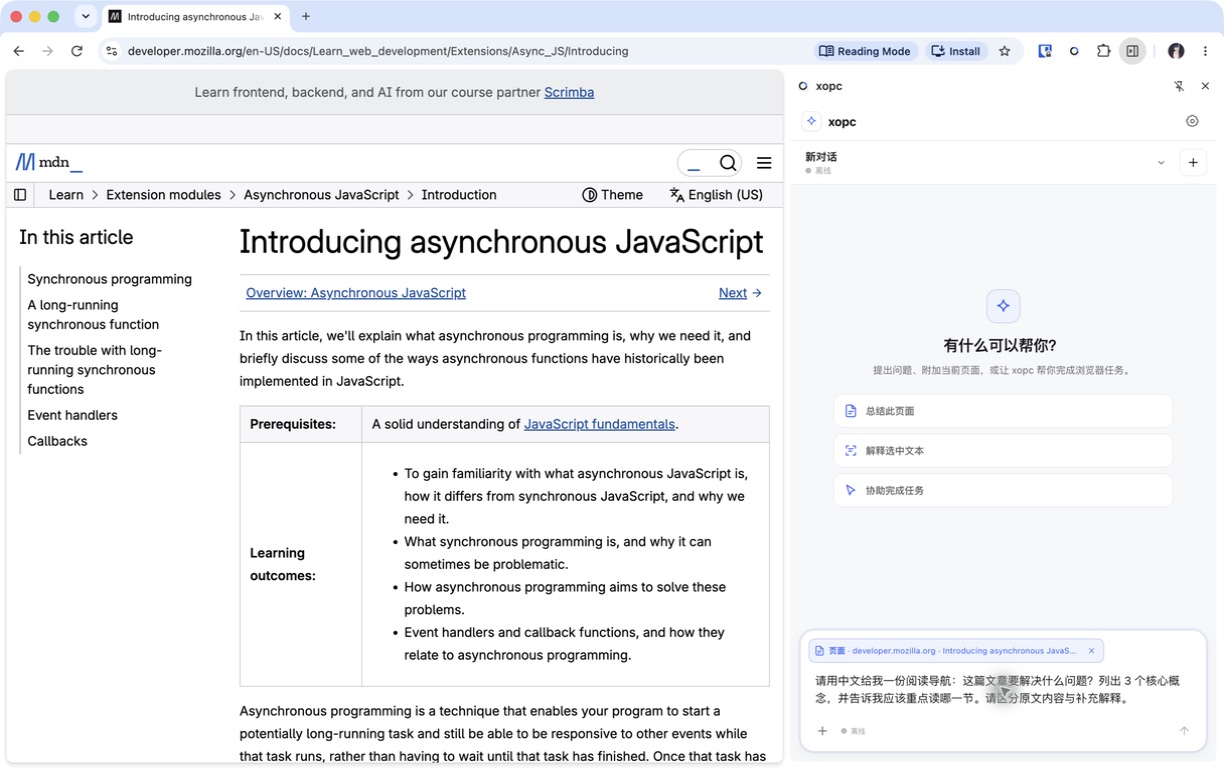Reload the current MDN page
Image resolution: width=1224 pixels, height=768 pixels.
point(77,51)
